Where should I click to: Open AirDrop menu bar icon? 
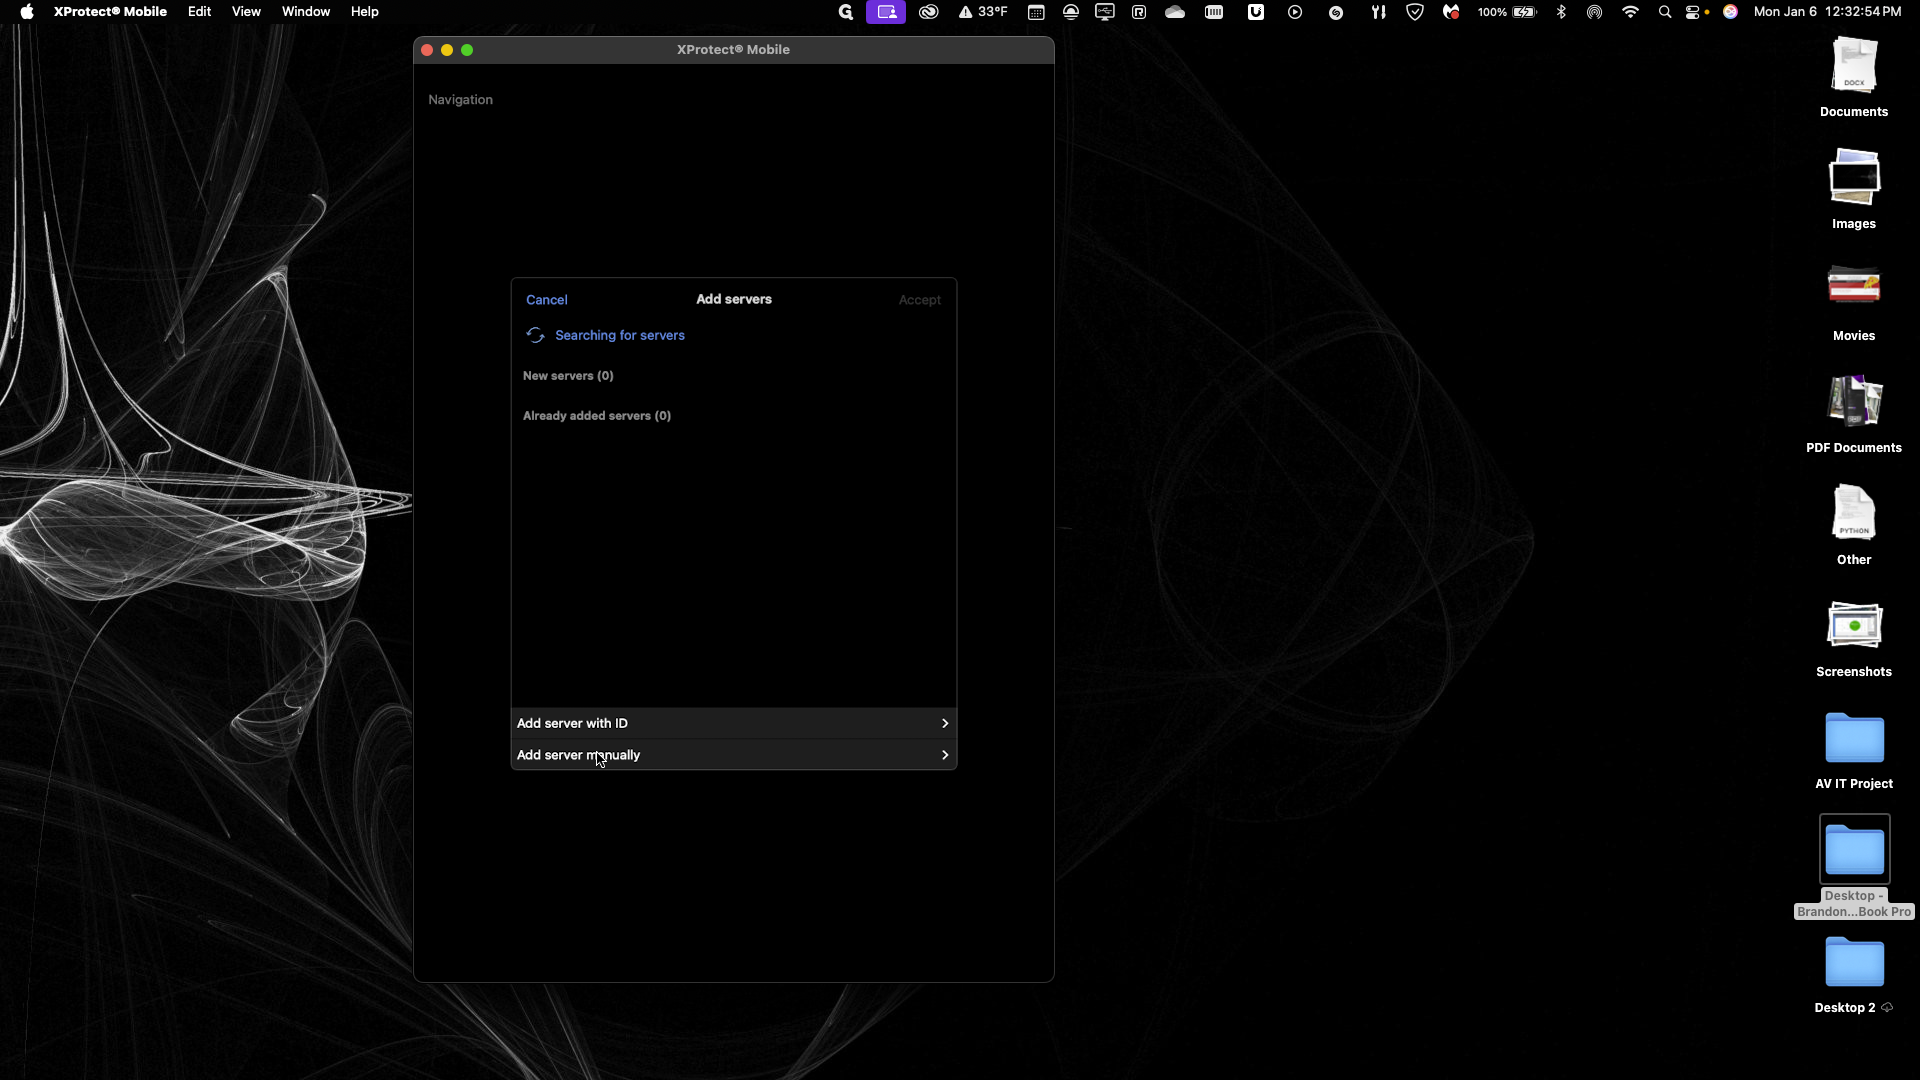tap(1595, 12)
